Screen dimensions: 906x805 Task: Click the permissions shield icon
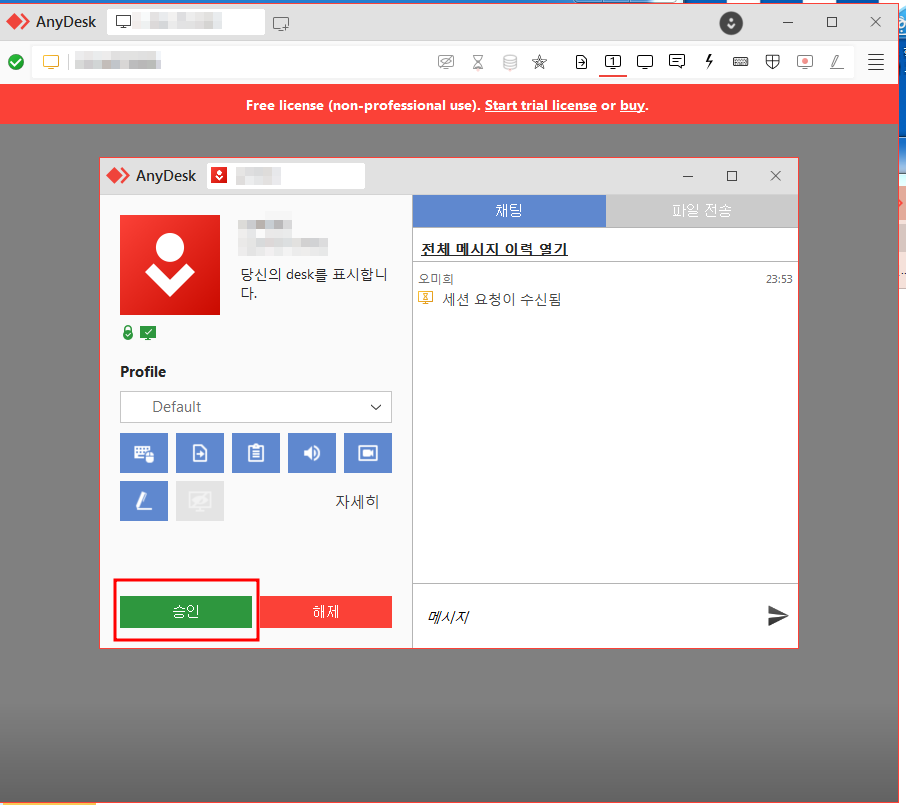pos(772,61)
